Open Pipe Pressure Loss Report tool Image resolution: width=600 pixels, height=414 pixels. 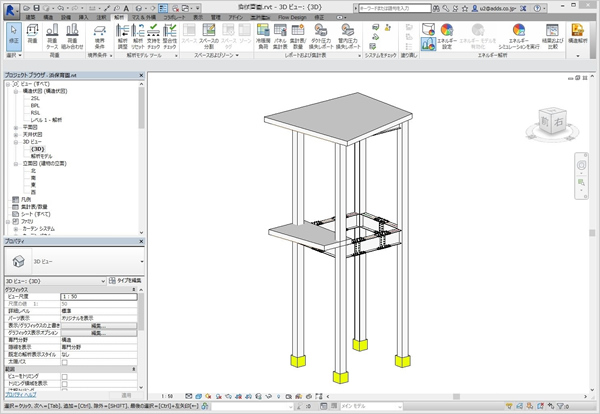pos(348,36)
